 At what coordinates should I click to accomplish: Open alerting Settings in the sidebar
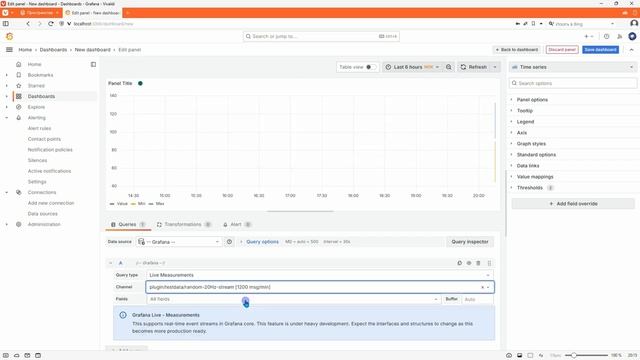37,181
